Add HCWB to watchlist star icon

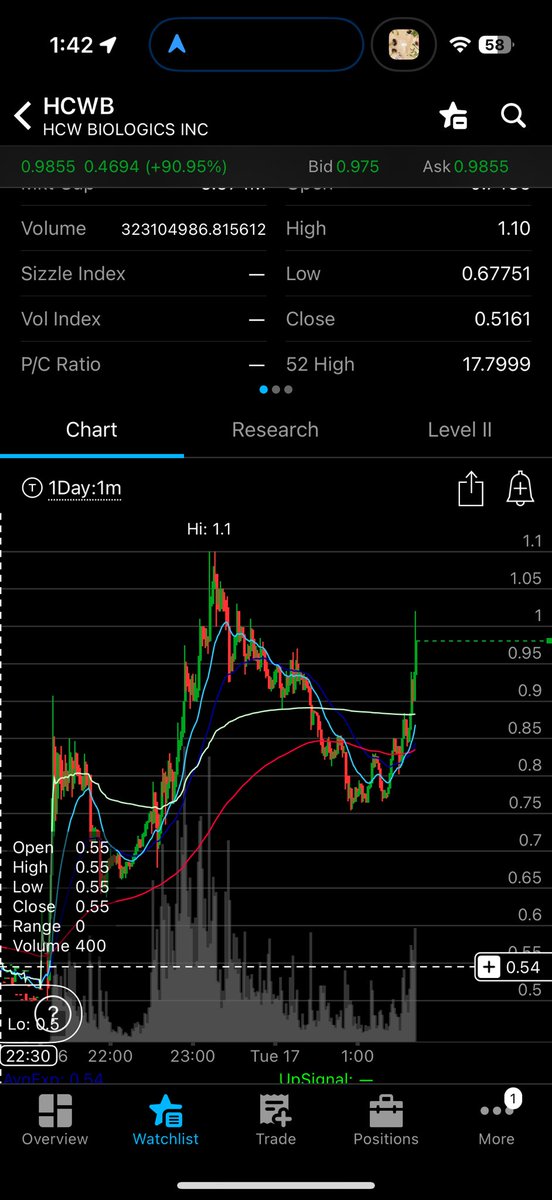coord(453,116)
